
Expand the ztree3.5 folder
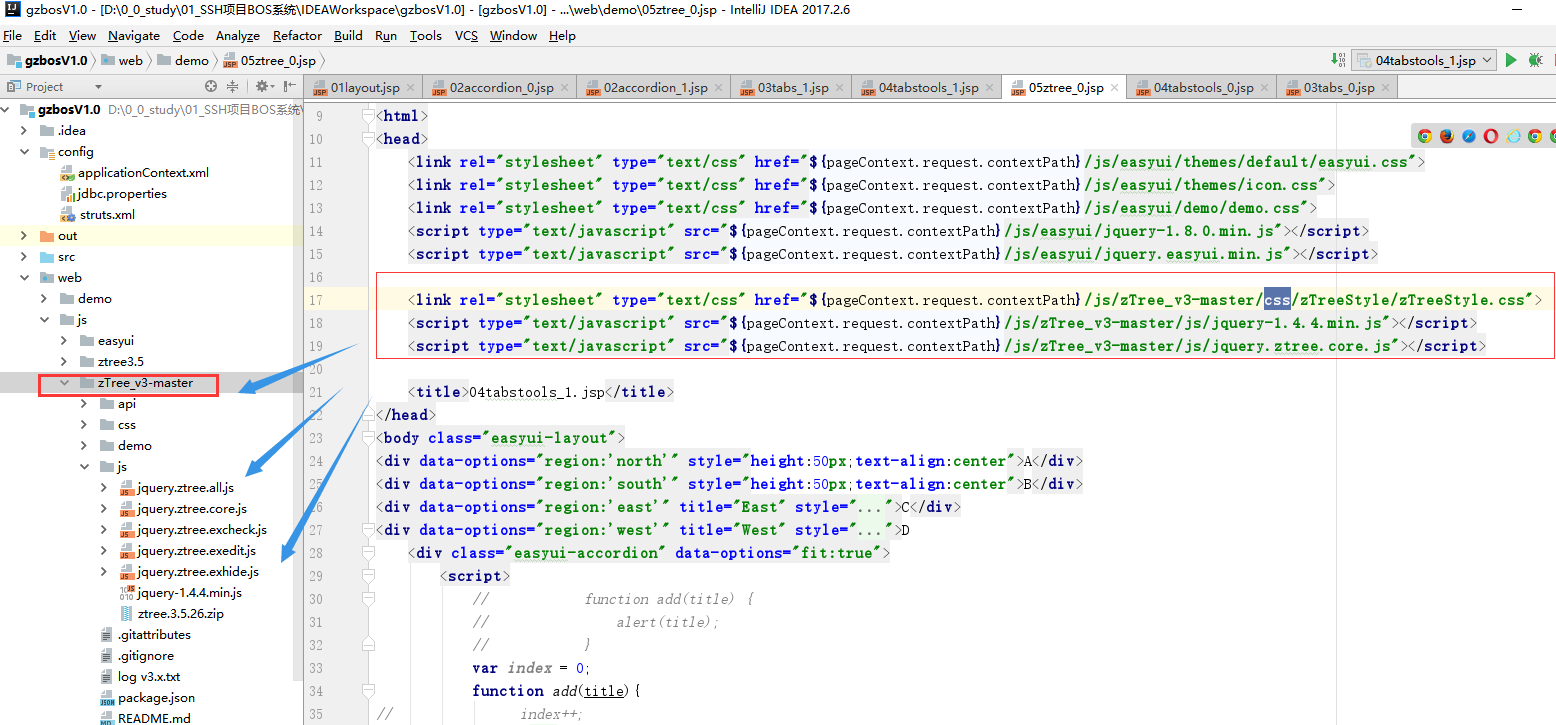click(x=64, y=362)
